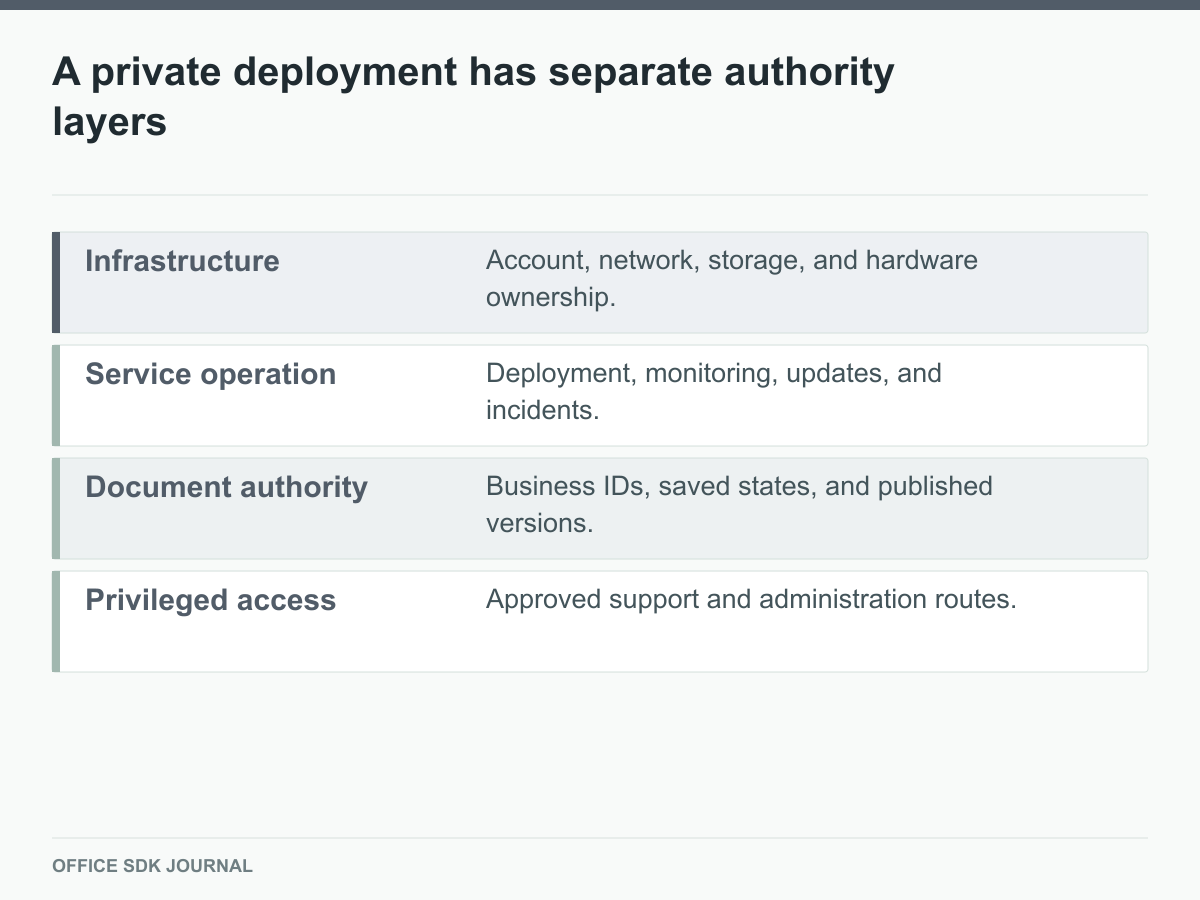Click the Privileged access row label
This screenshot has width=1200, height=900.
coord(210,600)
